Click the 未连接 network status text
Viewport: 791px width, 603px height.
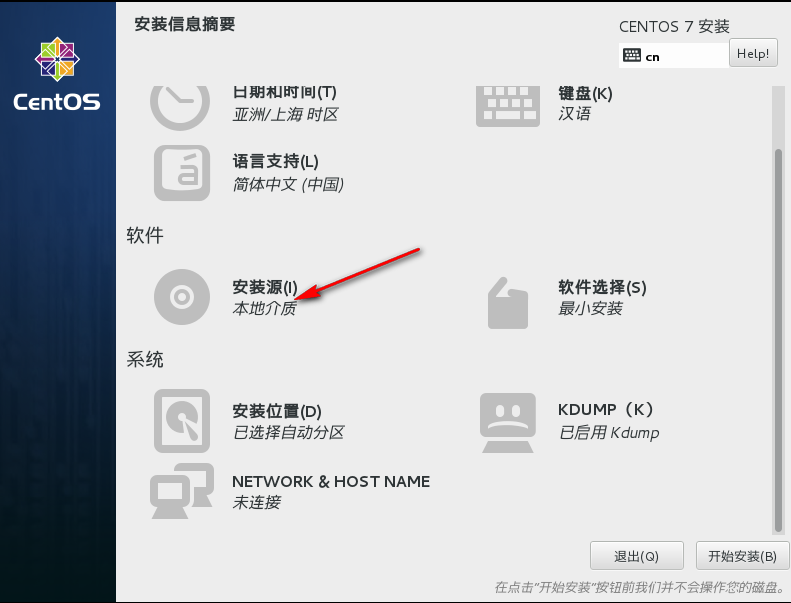pos(256,503)
